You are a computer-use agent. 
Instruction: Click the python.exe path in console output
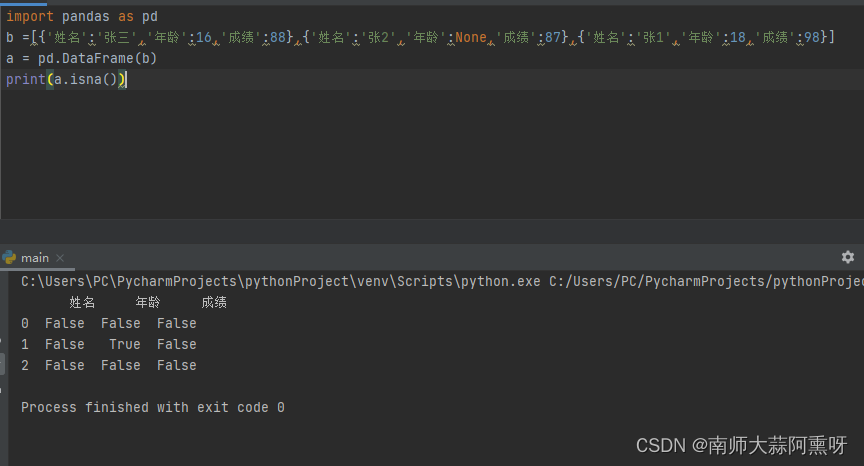(x=280, y=281)
